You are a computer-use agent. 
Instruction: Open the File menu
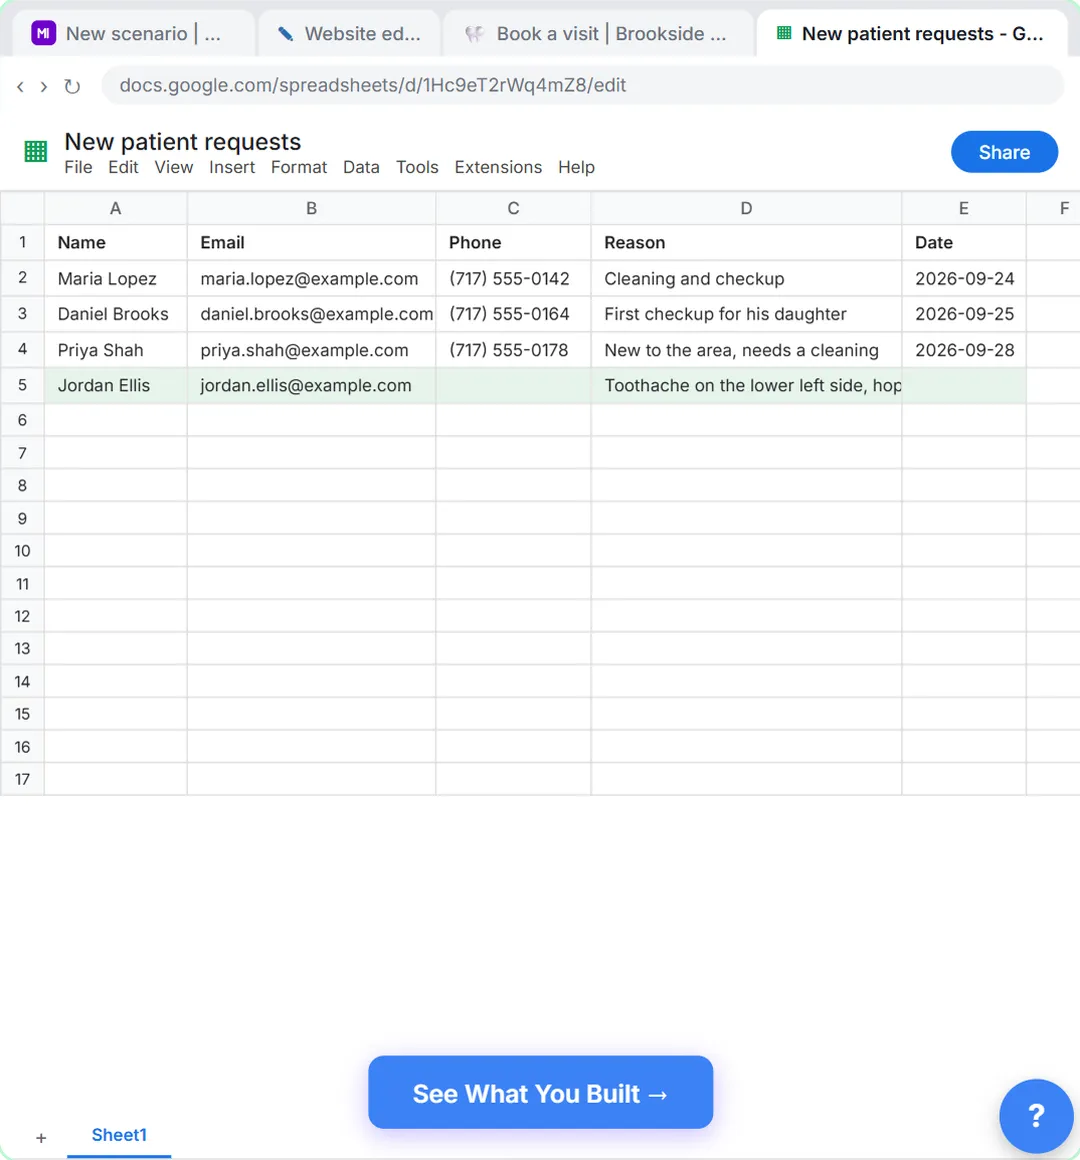78,167
